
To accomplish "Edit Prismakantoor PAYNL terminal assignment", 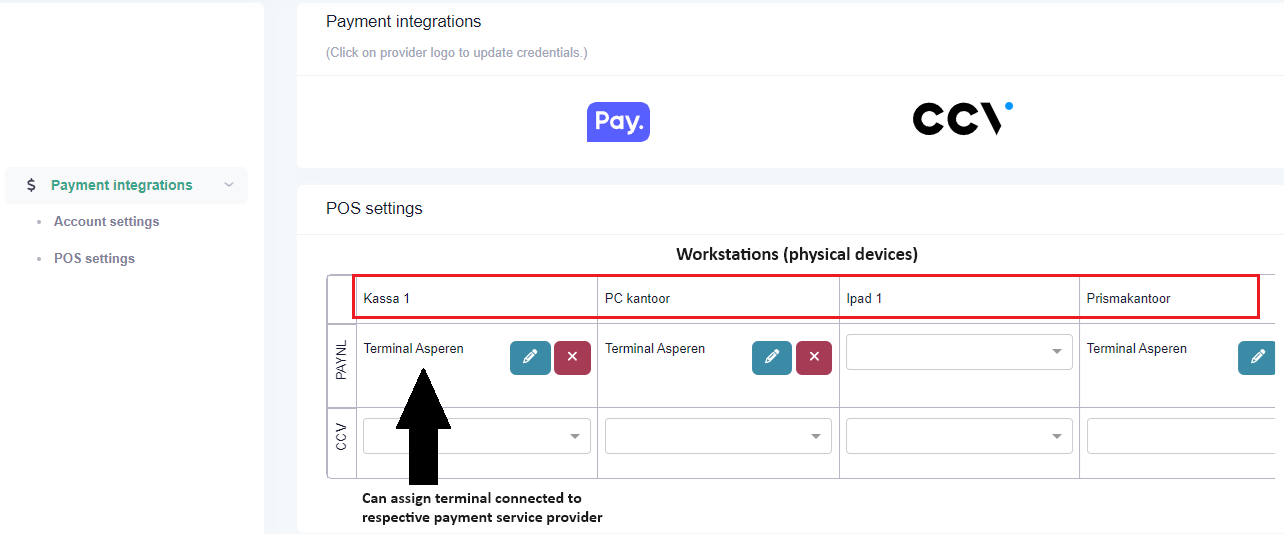I will [x=1256, y=358].
